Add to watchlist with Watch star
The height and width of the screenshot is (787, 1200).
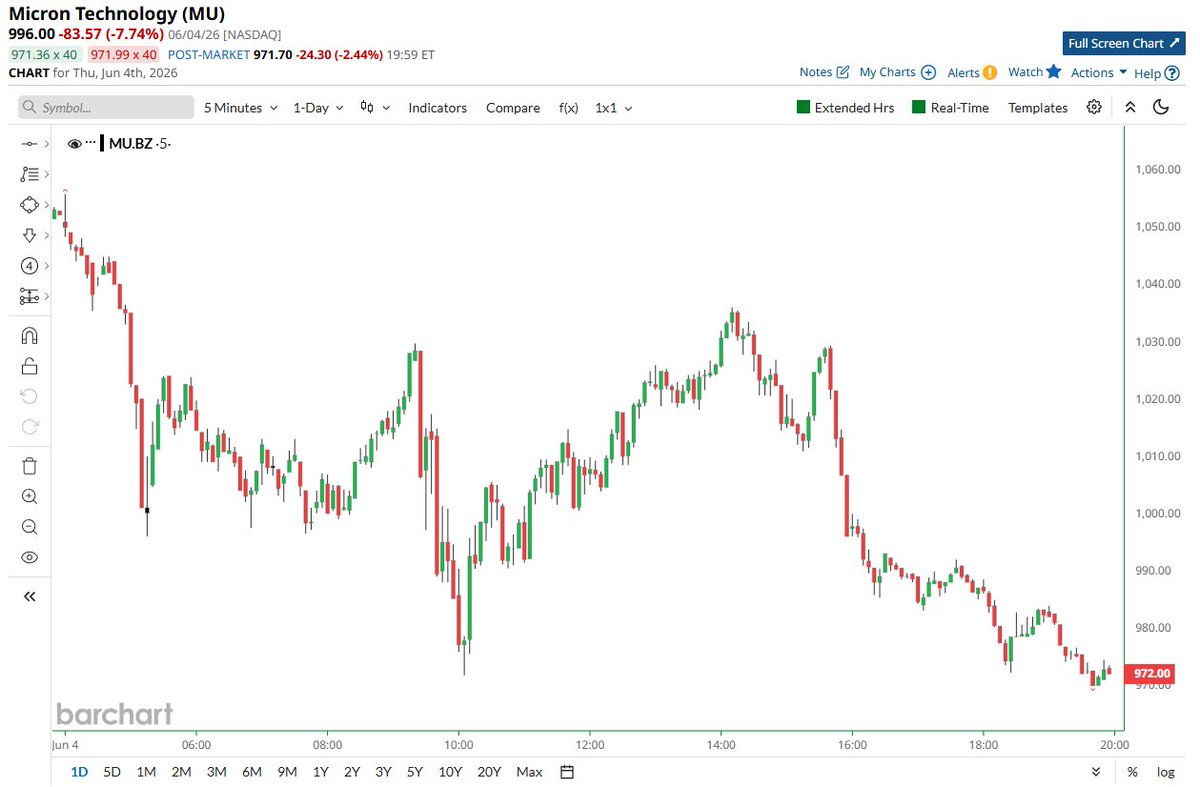click(1034, 72)
